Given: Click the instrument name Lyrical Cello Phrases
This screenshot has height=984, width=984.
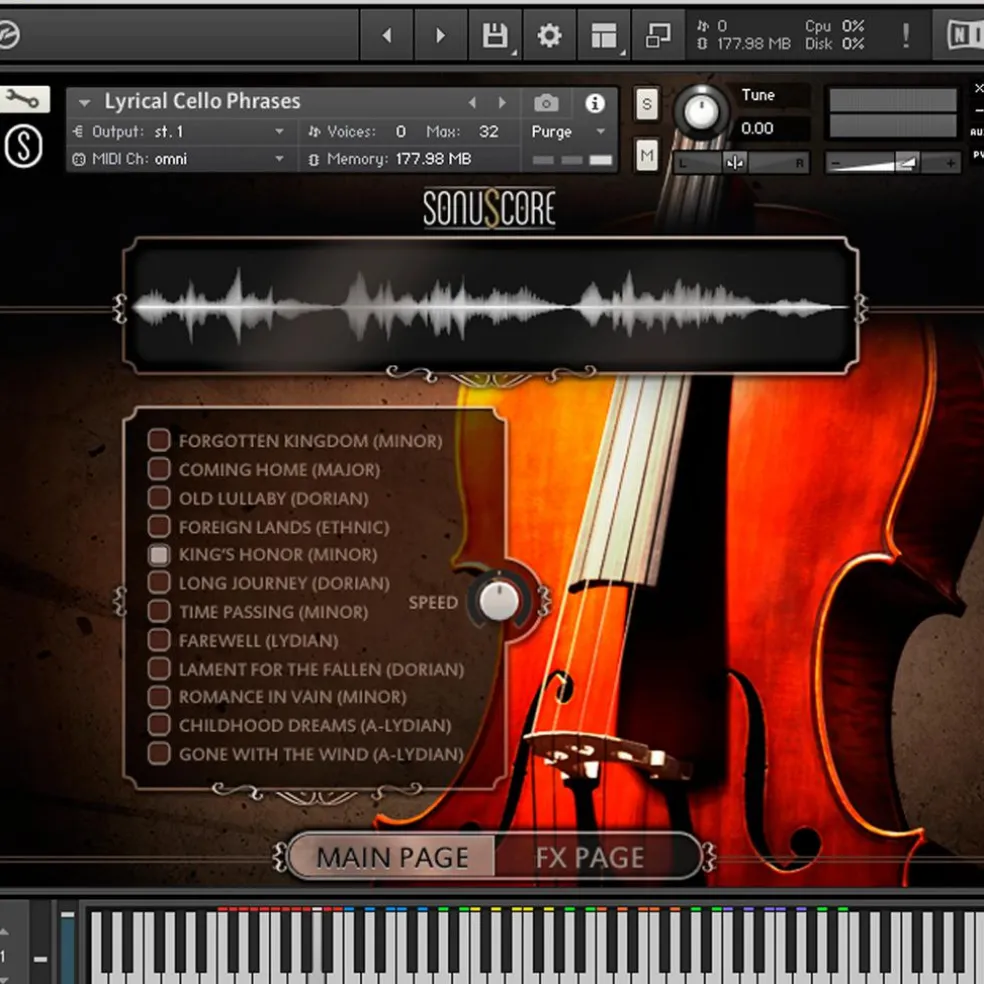Looking at the screenshot, I should [202, 102].
